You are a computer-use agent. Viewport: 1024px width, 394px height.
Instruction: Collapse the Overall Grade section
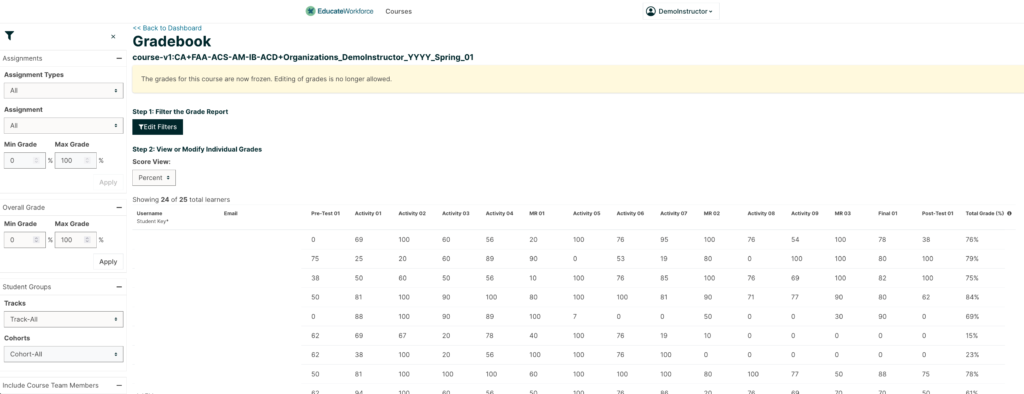tap(119, 207)
